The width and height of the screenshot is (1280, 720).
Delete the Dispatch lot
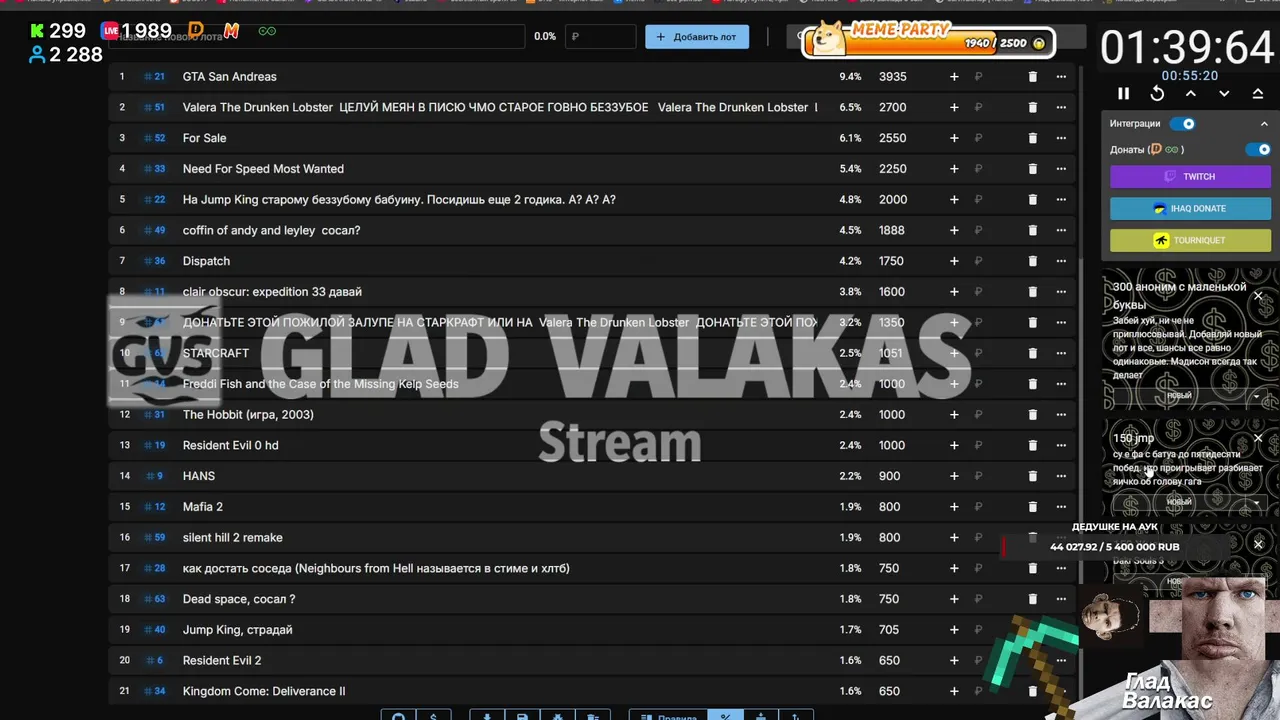coord(1033,261)
